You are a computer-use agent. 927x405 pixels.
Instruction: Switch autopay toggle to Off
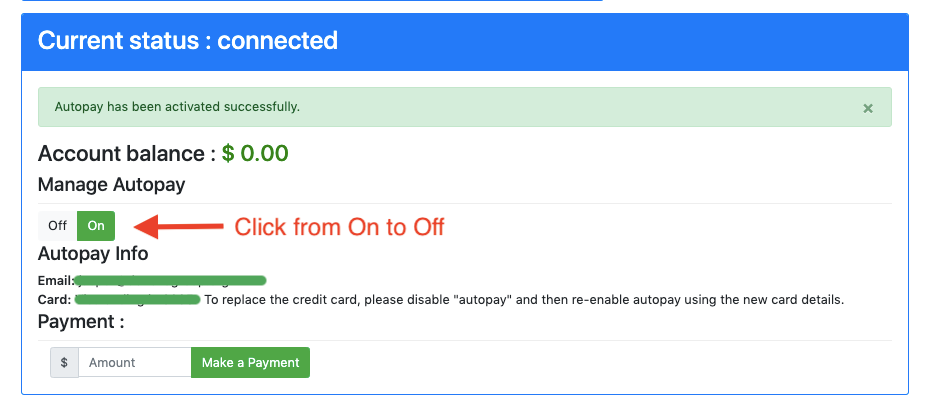58,226
